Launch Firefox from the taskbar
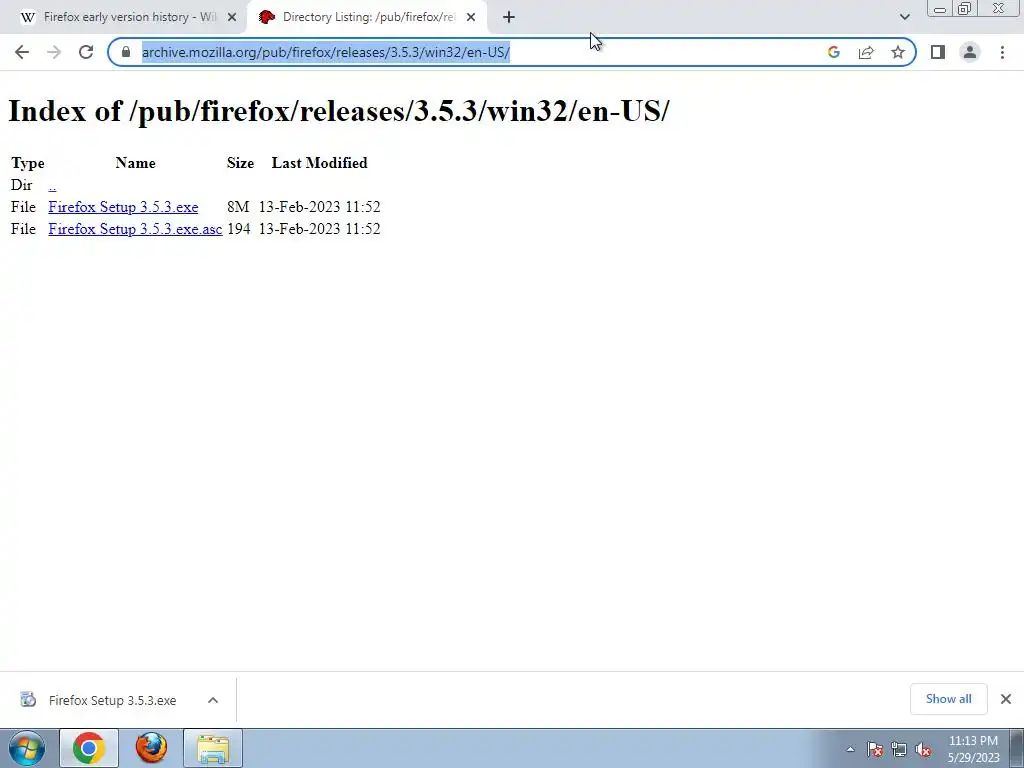The height and width of the screenshot is (768, 1024). (151, 748)
